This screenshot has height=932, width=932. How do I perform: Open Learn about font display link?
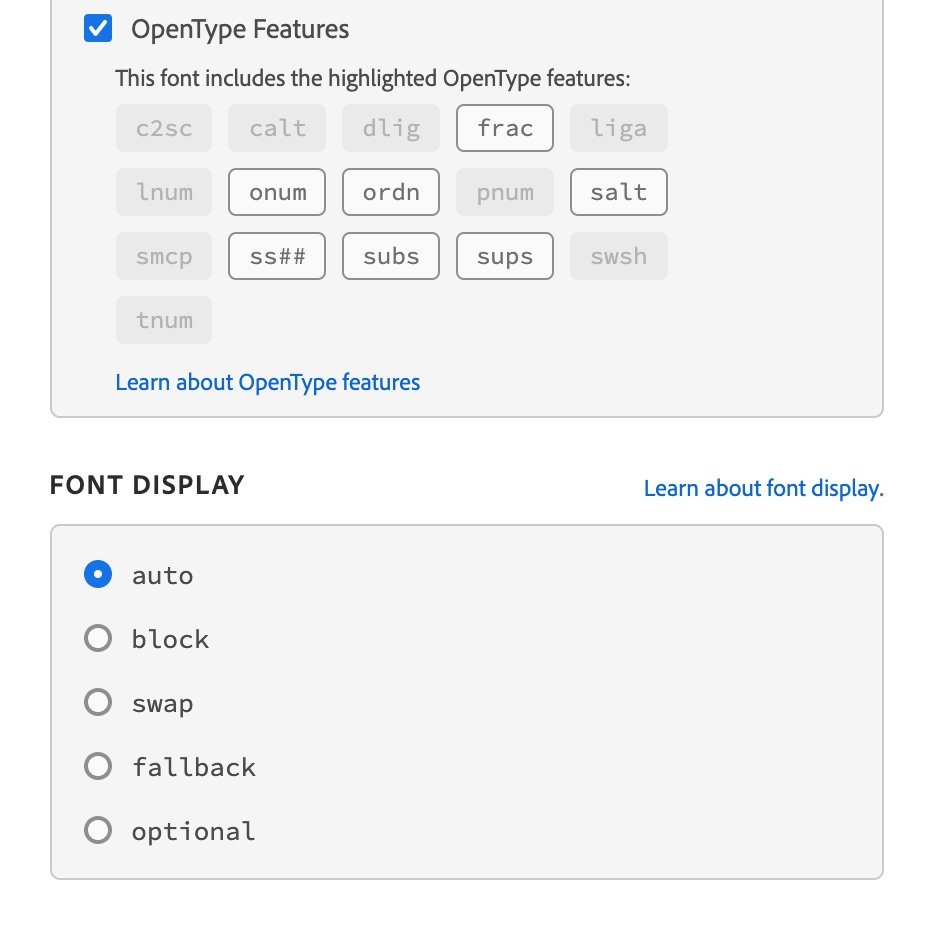coord(764,488)
